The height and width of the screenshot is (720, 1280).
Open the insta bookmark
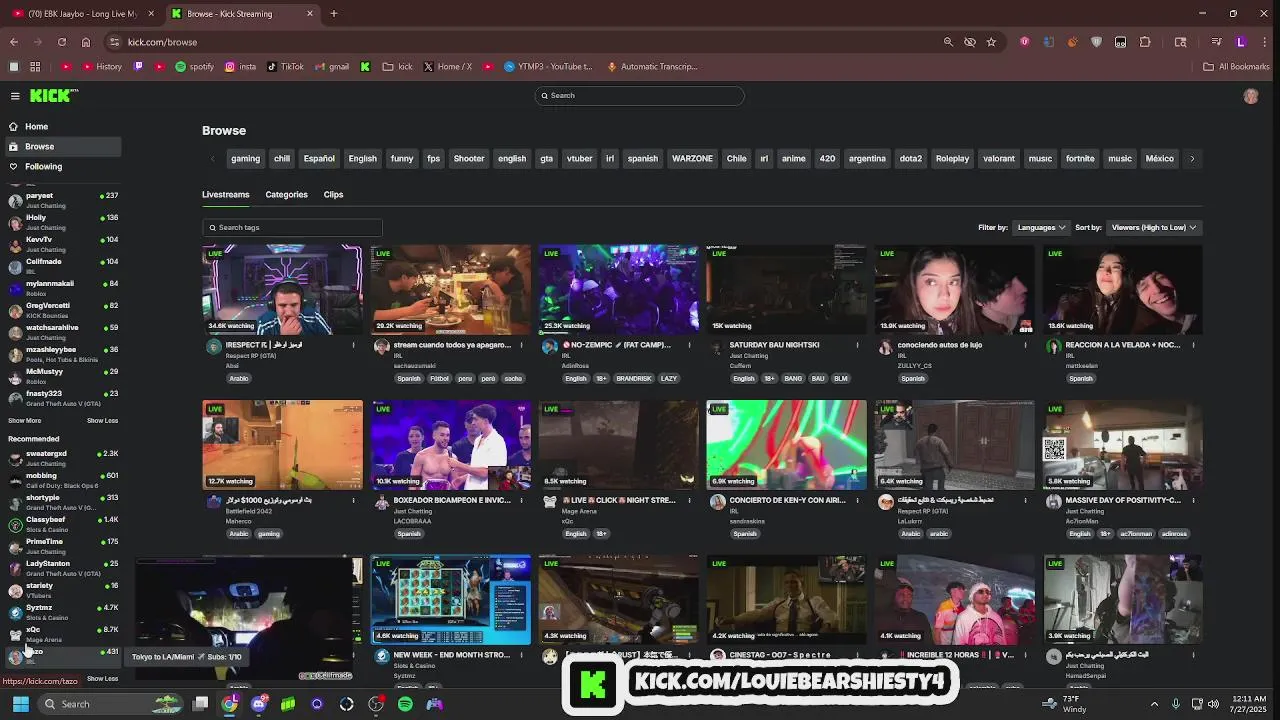click(240, 67)
